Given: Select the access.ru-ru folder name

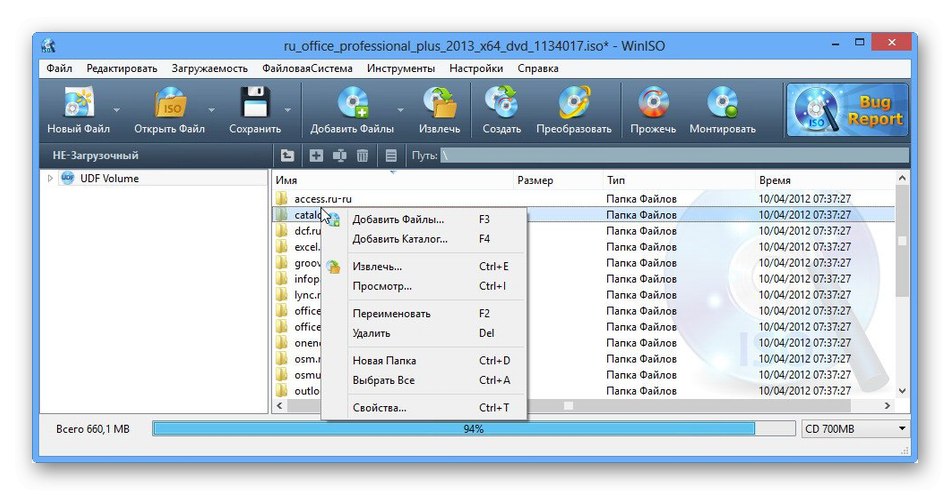Looking at the screenshot, I should click(x=323, y=199).
